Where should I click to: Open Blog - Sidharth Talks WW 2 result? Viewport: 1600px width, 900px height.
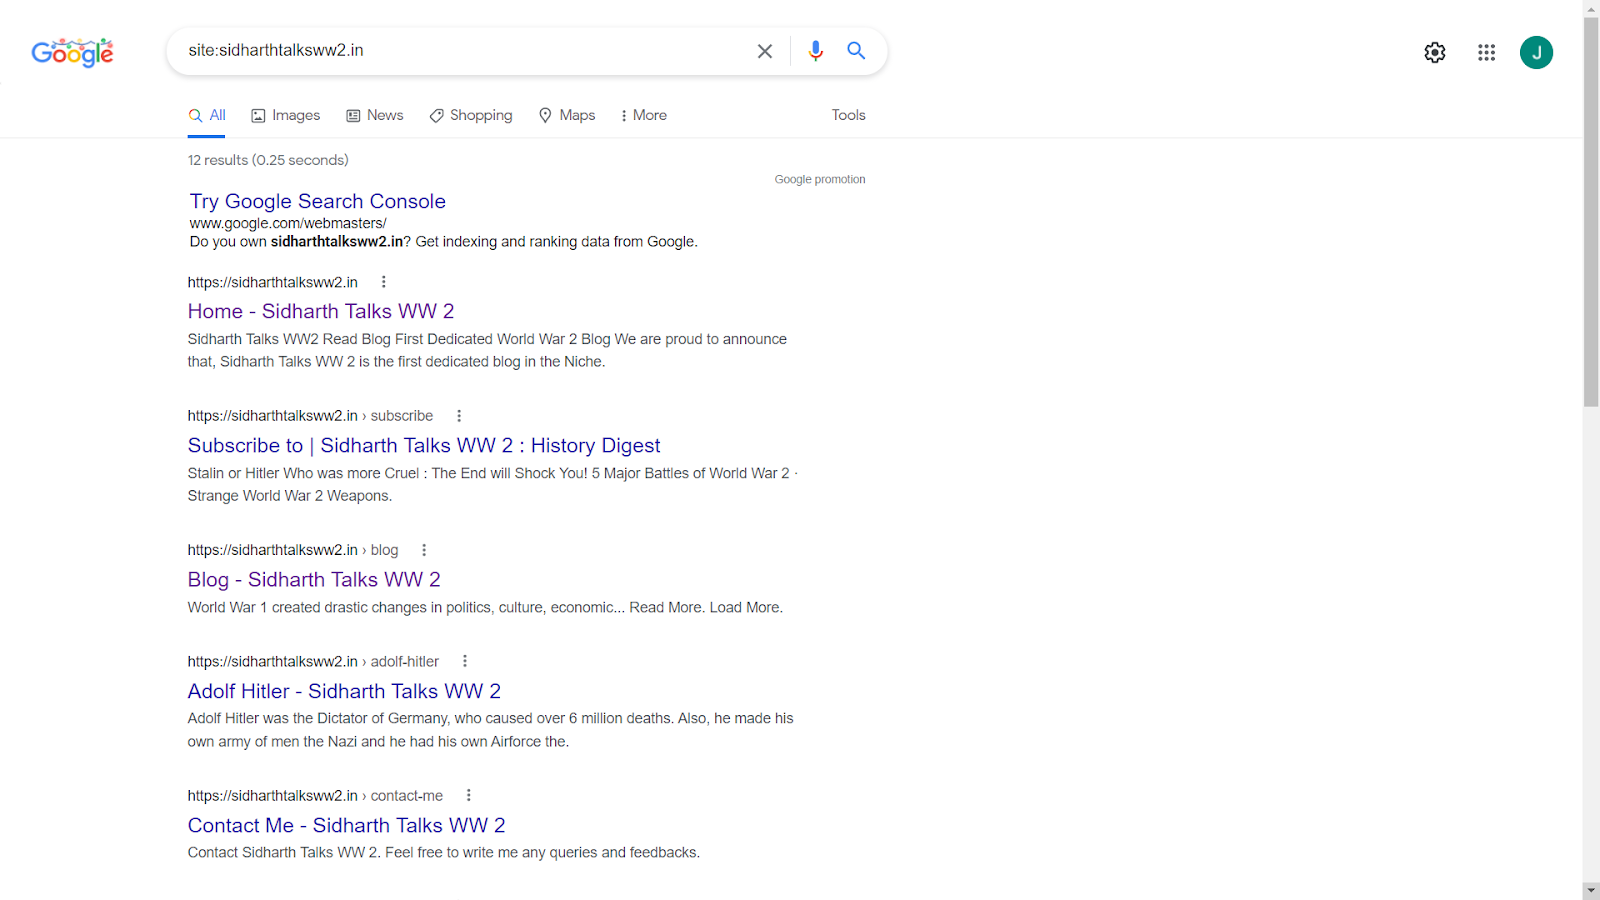pos(314,579)
